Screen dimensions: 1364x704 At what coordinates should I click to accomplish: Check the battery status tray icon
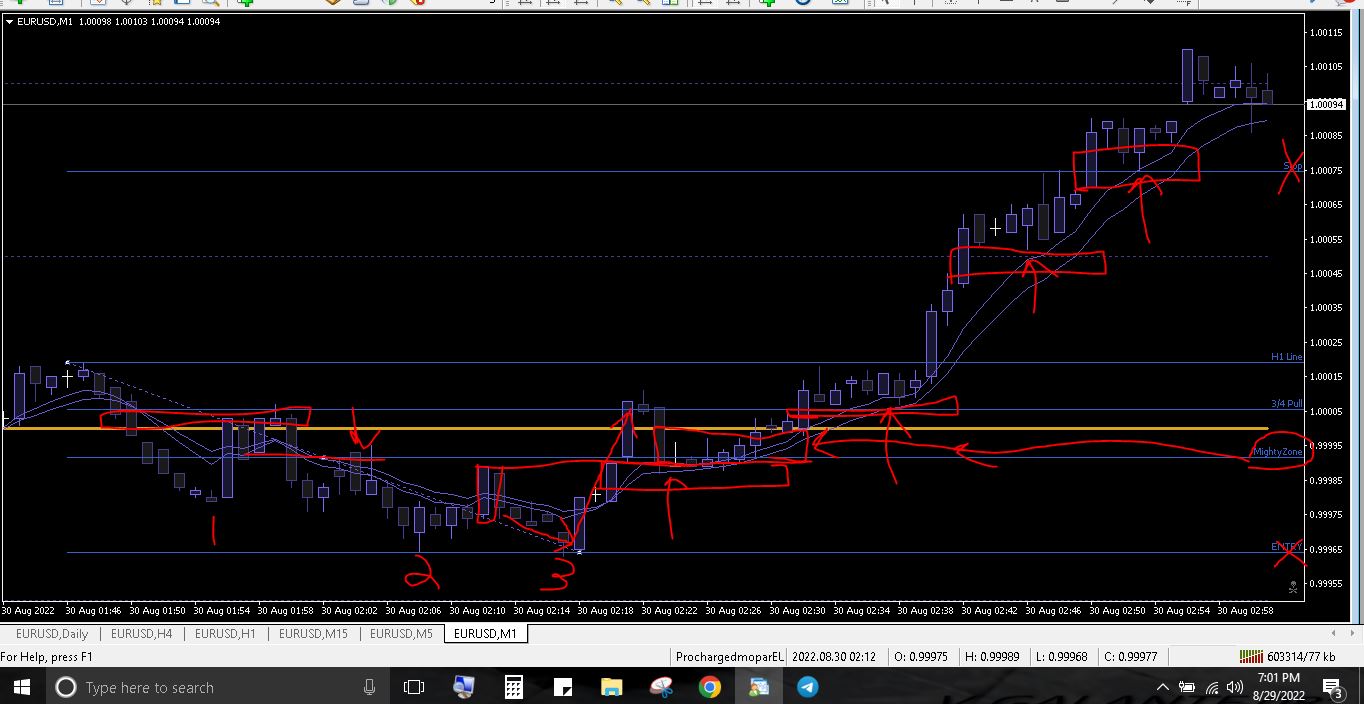click(x=1187, y=687)
